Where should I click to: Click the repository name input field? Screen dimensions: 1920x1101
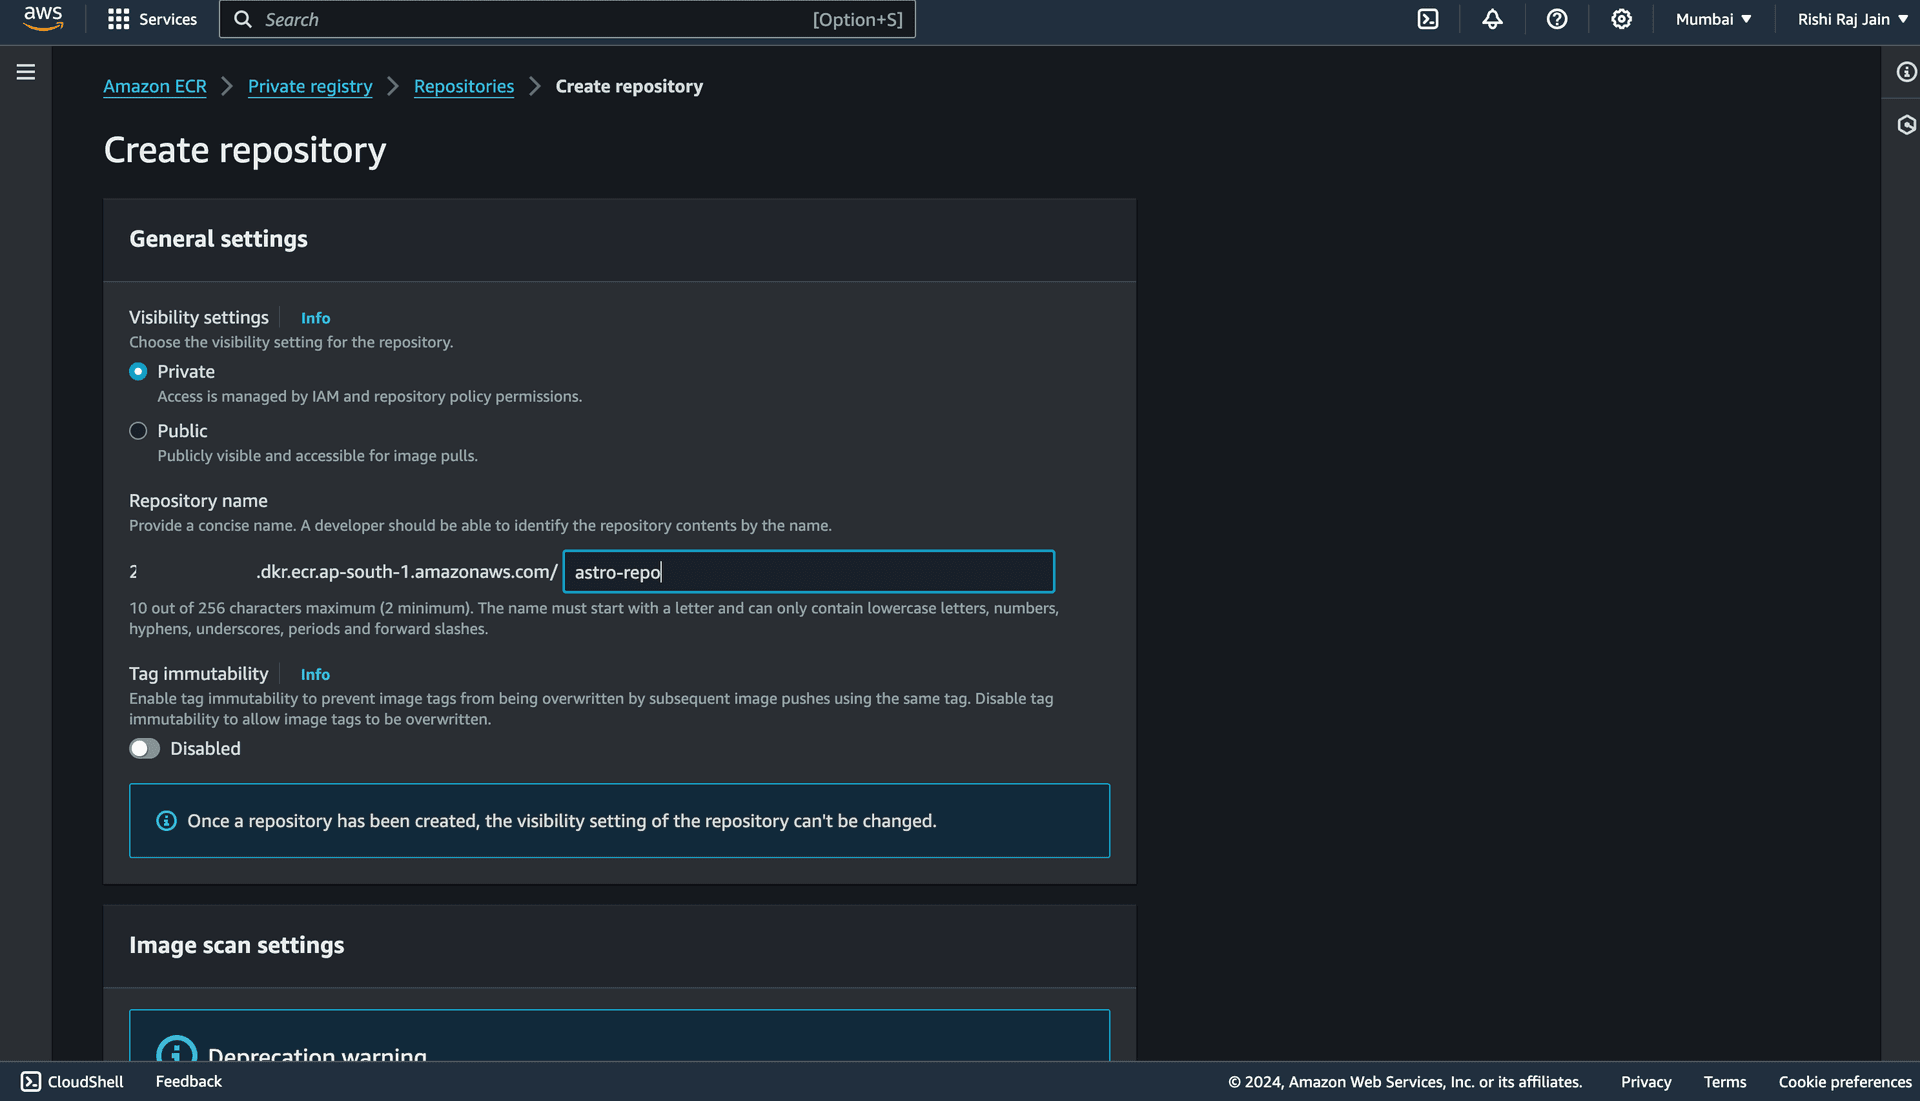[808, 572]
